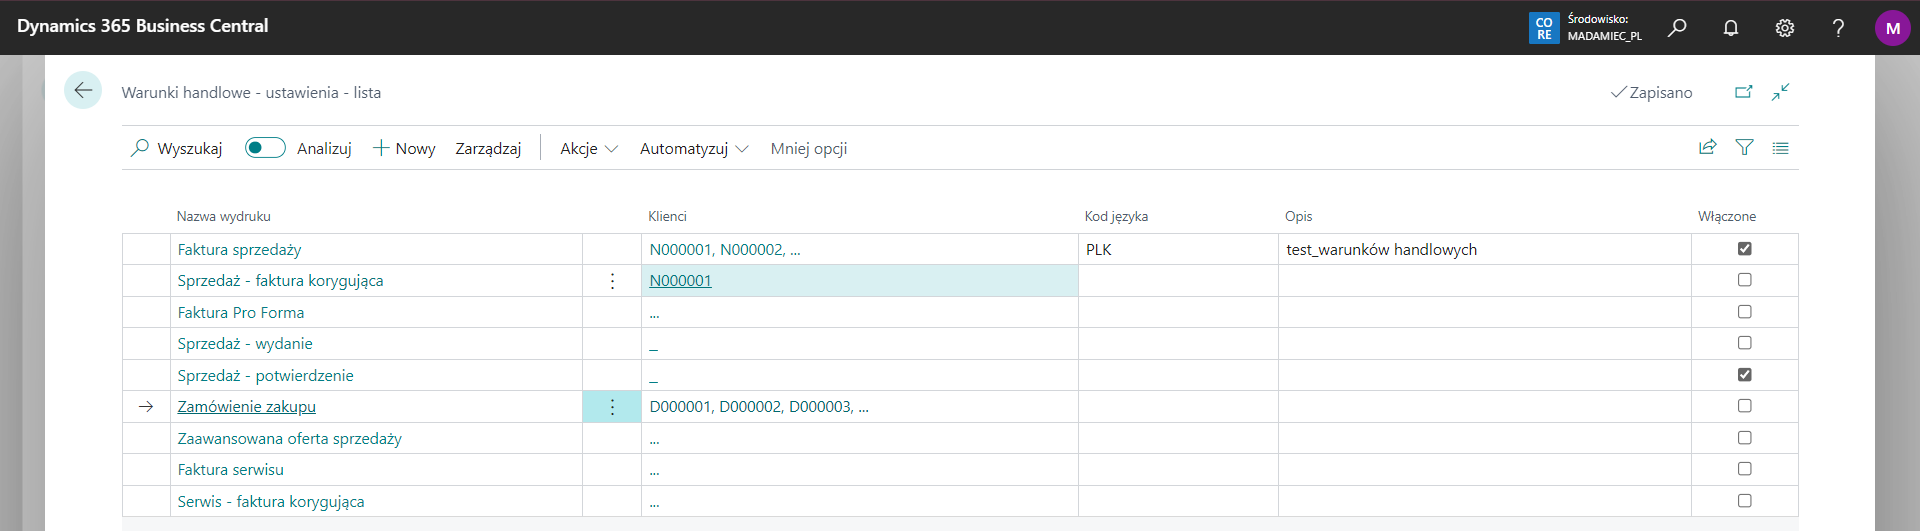The image size is (1920, 531).
Task: Toggle the Analizuj switch
Action: click(265, 148)
